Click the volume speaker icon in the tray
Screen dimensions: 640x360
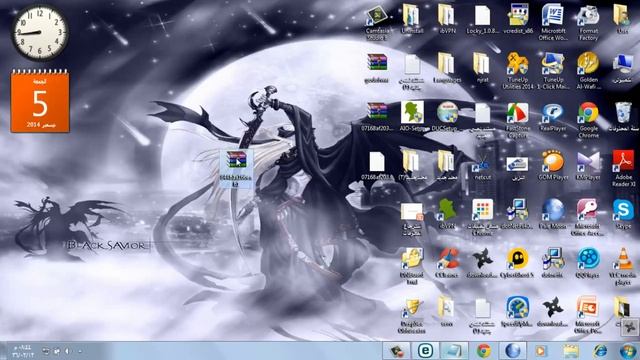67,351
